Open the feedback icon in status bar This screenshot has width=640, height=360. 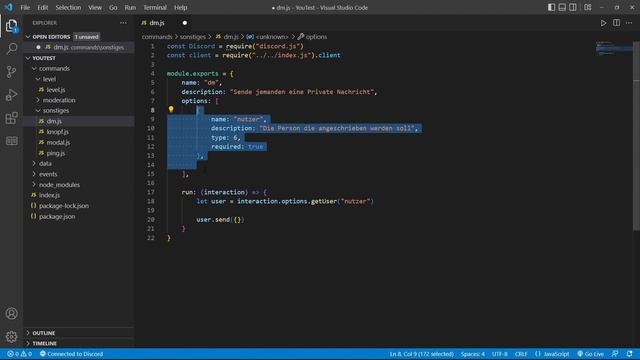pos(615,354)
